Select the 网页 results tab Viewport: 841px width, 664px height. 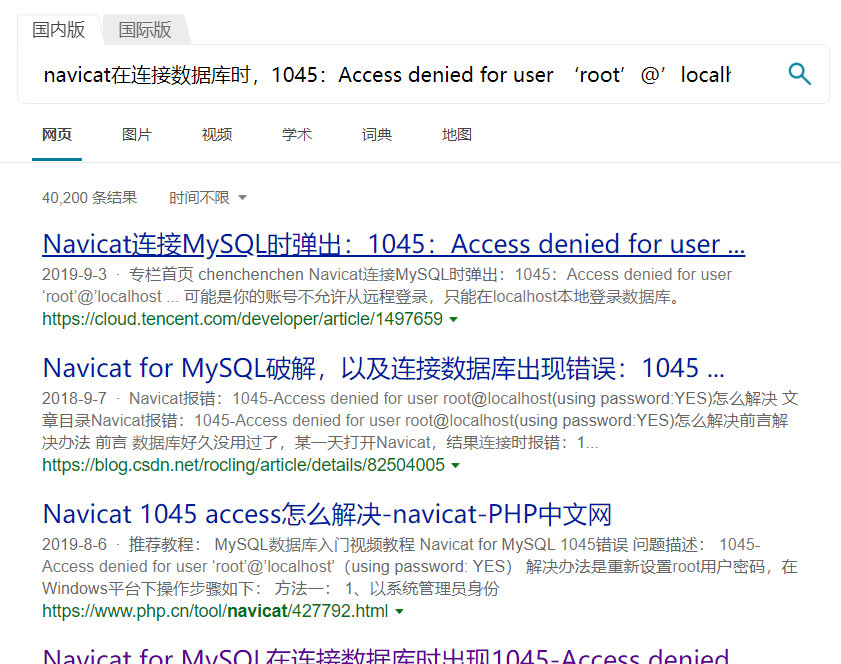click(57, 133)
